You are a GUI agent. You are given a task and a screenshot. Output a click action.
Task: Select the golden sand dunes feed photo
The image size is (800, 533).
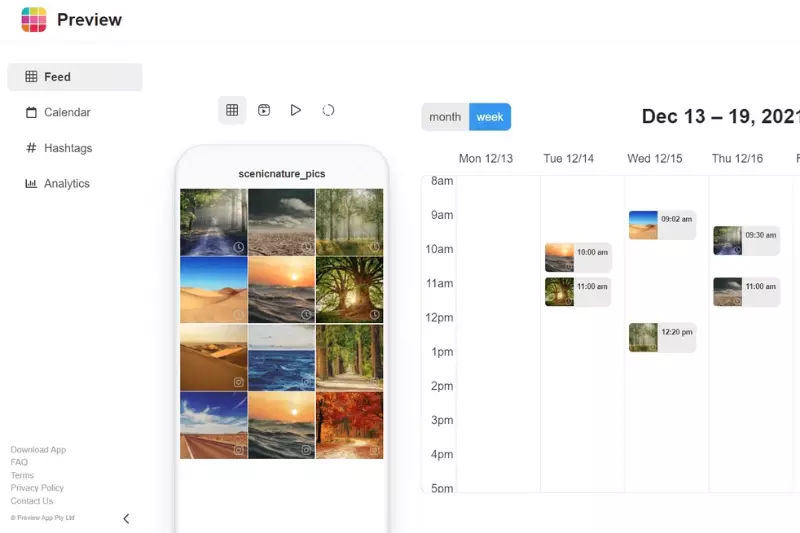(x=214, y=358)
